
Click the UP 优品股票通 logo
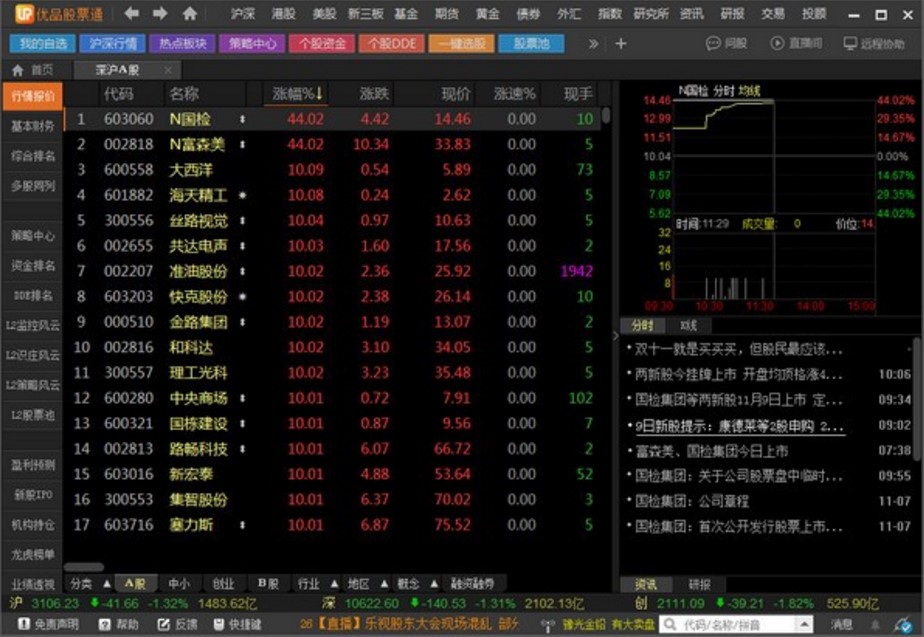point(58,14)
